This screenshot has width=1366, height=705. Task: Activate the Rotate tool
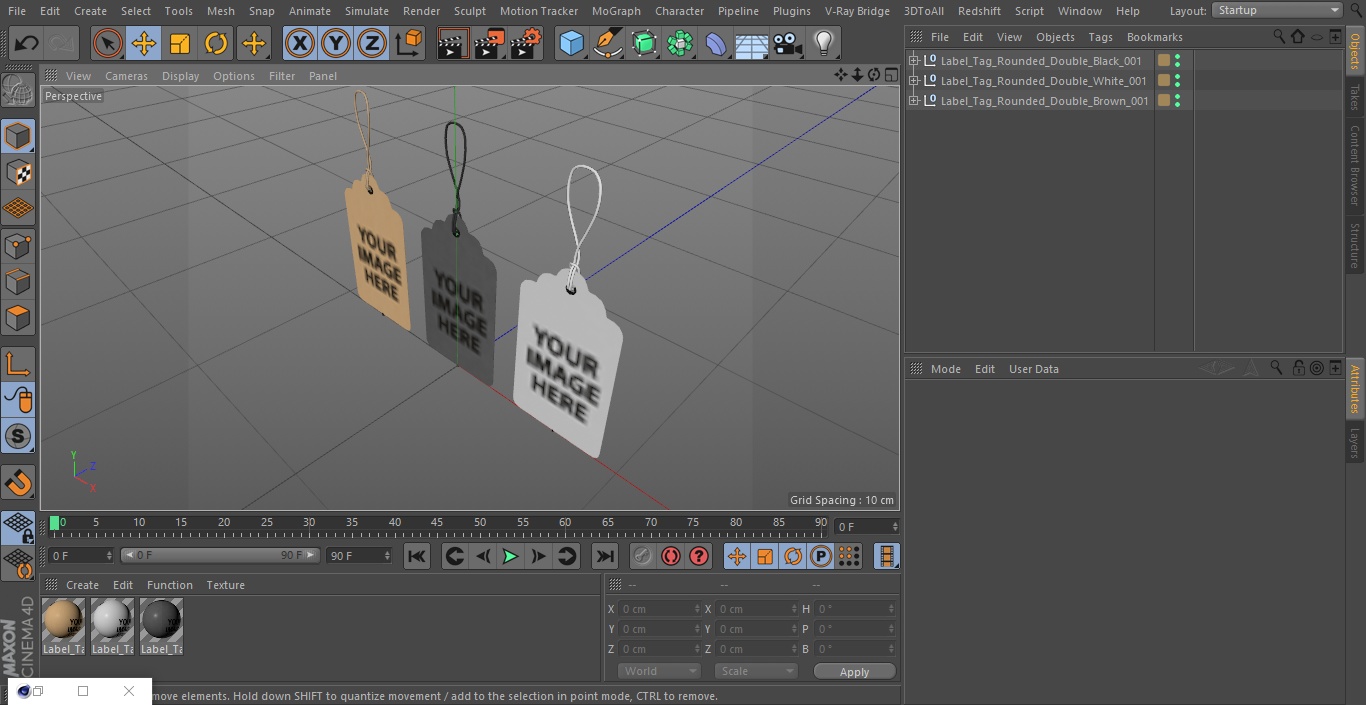[x=216, y=44]
